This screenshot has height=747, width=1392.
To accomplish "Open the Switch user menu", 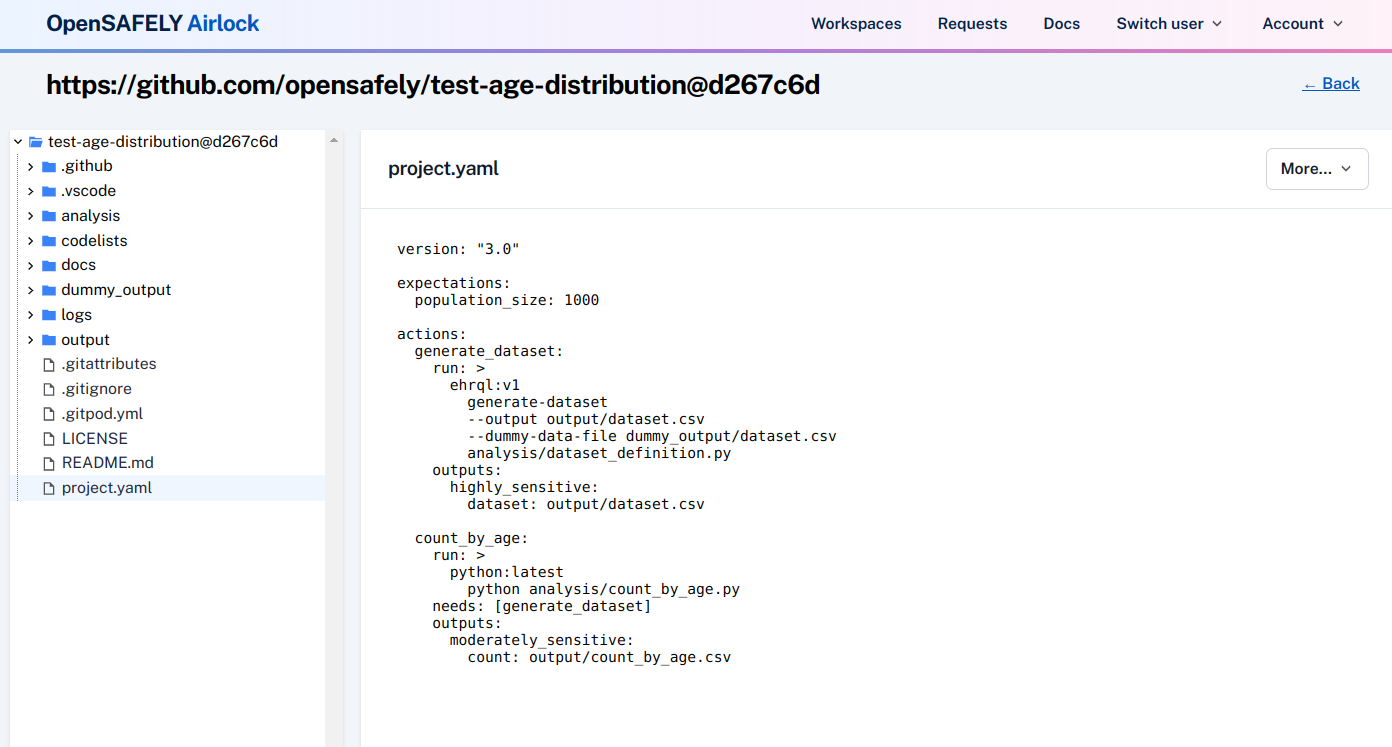I will click(x=1168, y=23).
